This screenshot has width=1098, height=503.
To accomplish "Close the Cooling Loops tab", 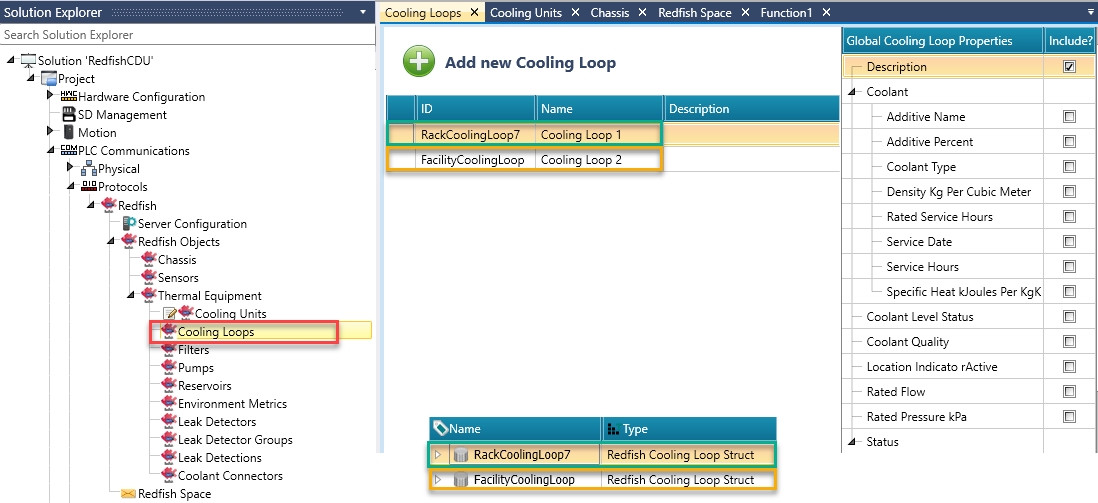I will pyautogui.click(x=474, y=13).
